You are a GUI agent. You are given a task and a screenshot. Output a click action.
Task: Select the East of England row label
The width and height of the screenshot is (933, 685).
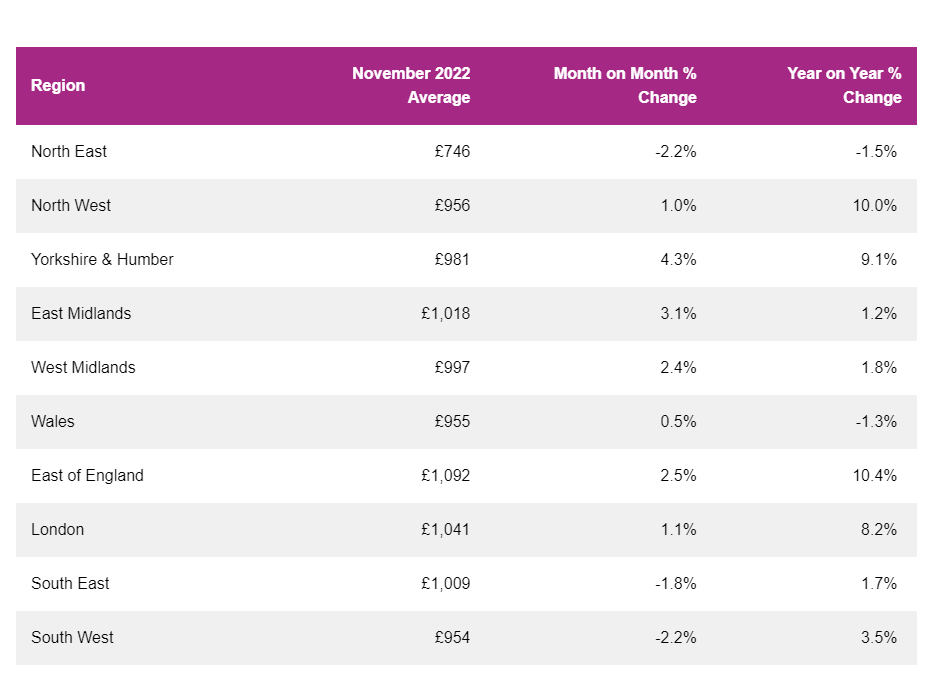click(87, 476)
